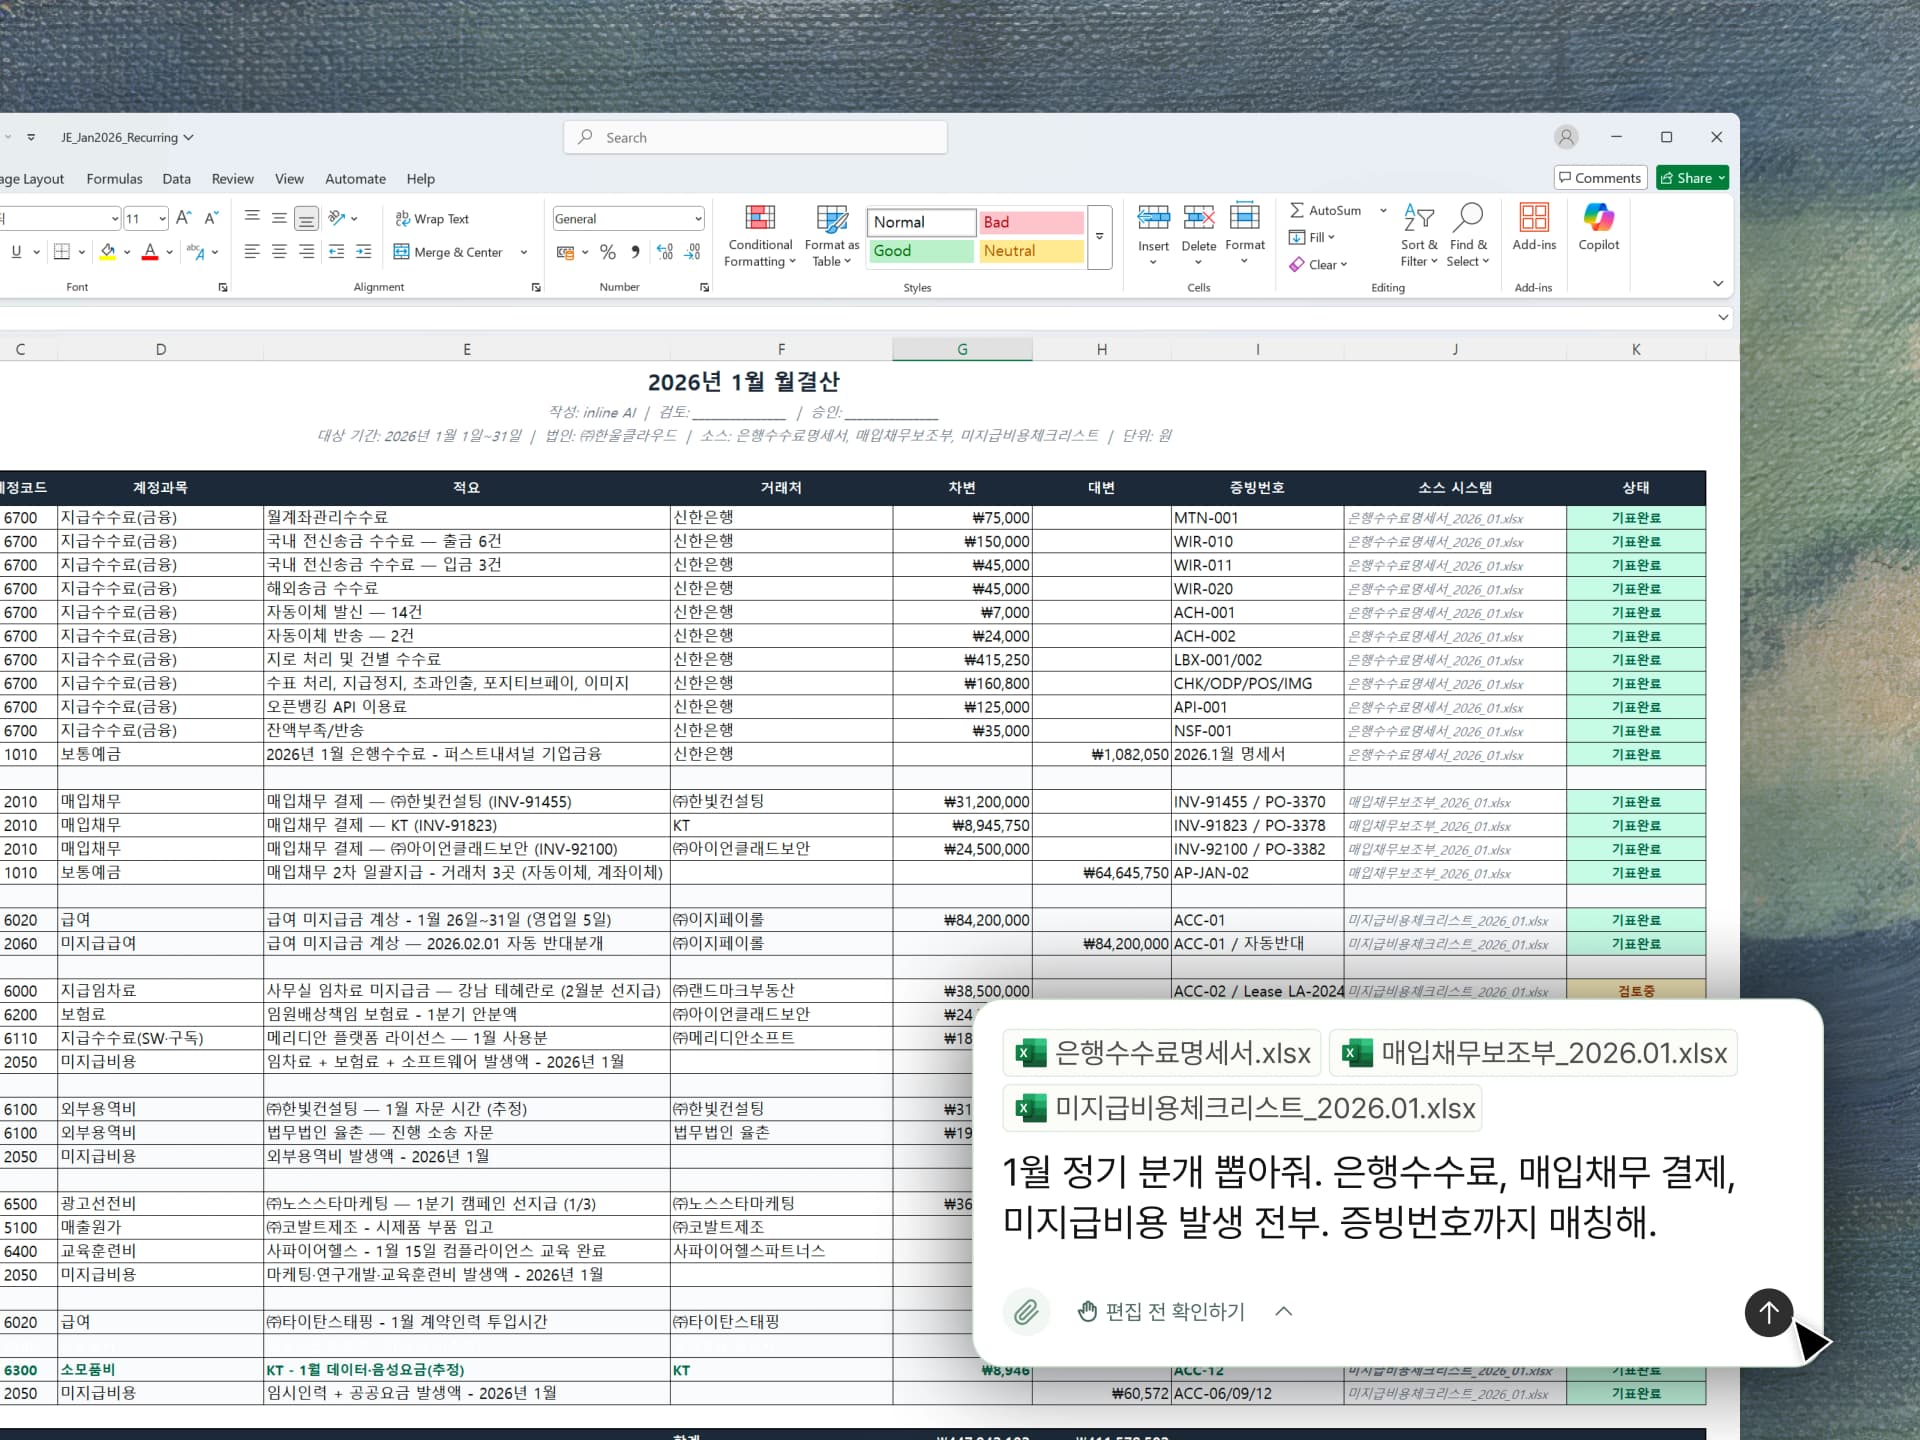Click the Add-ins icon
Viewport: 1920px width, 1440px height.
tap(1533, 218)
